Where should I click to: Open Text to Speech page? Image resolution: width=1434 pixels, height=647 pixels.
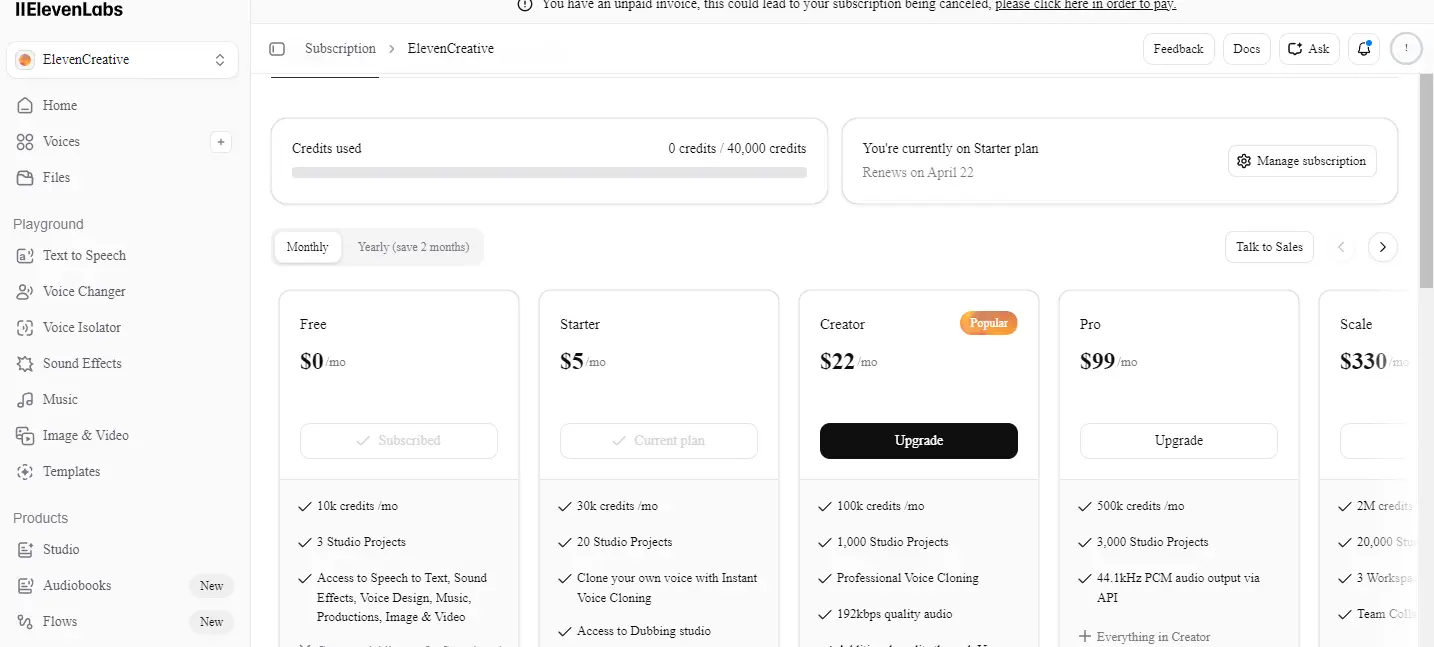click(x=122, y=255)
